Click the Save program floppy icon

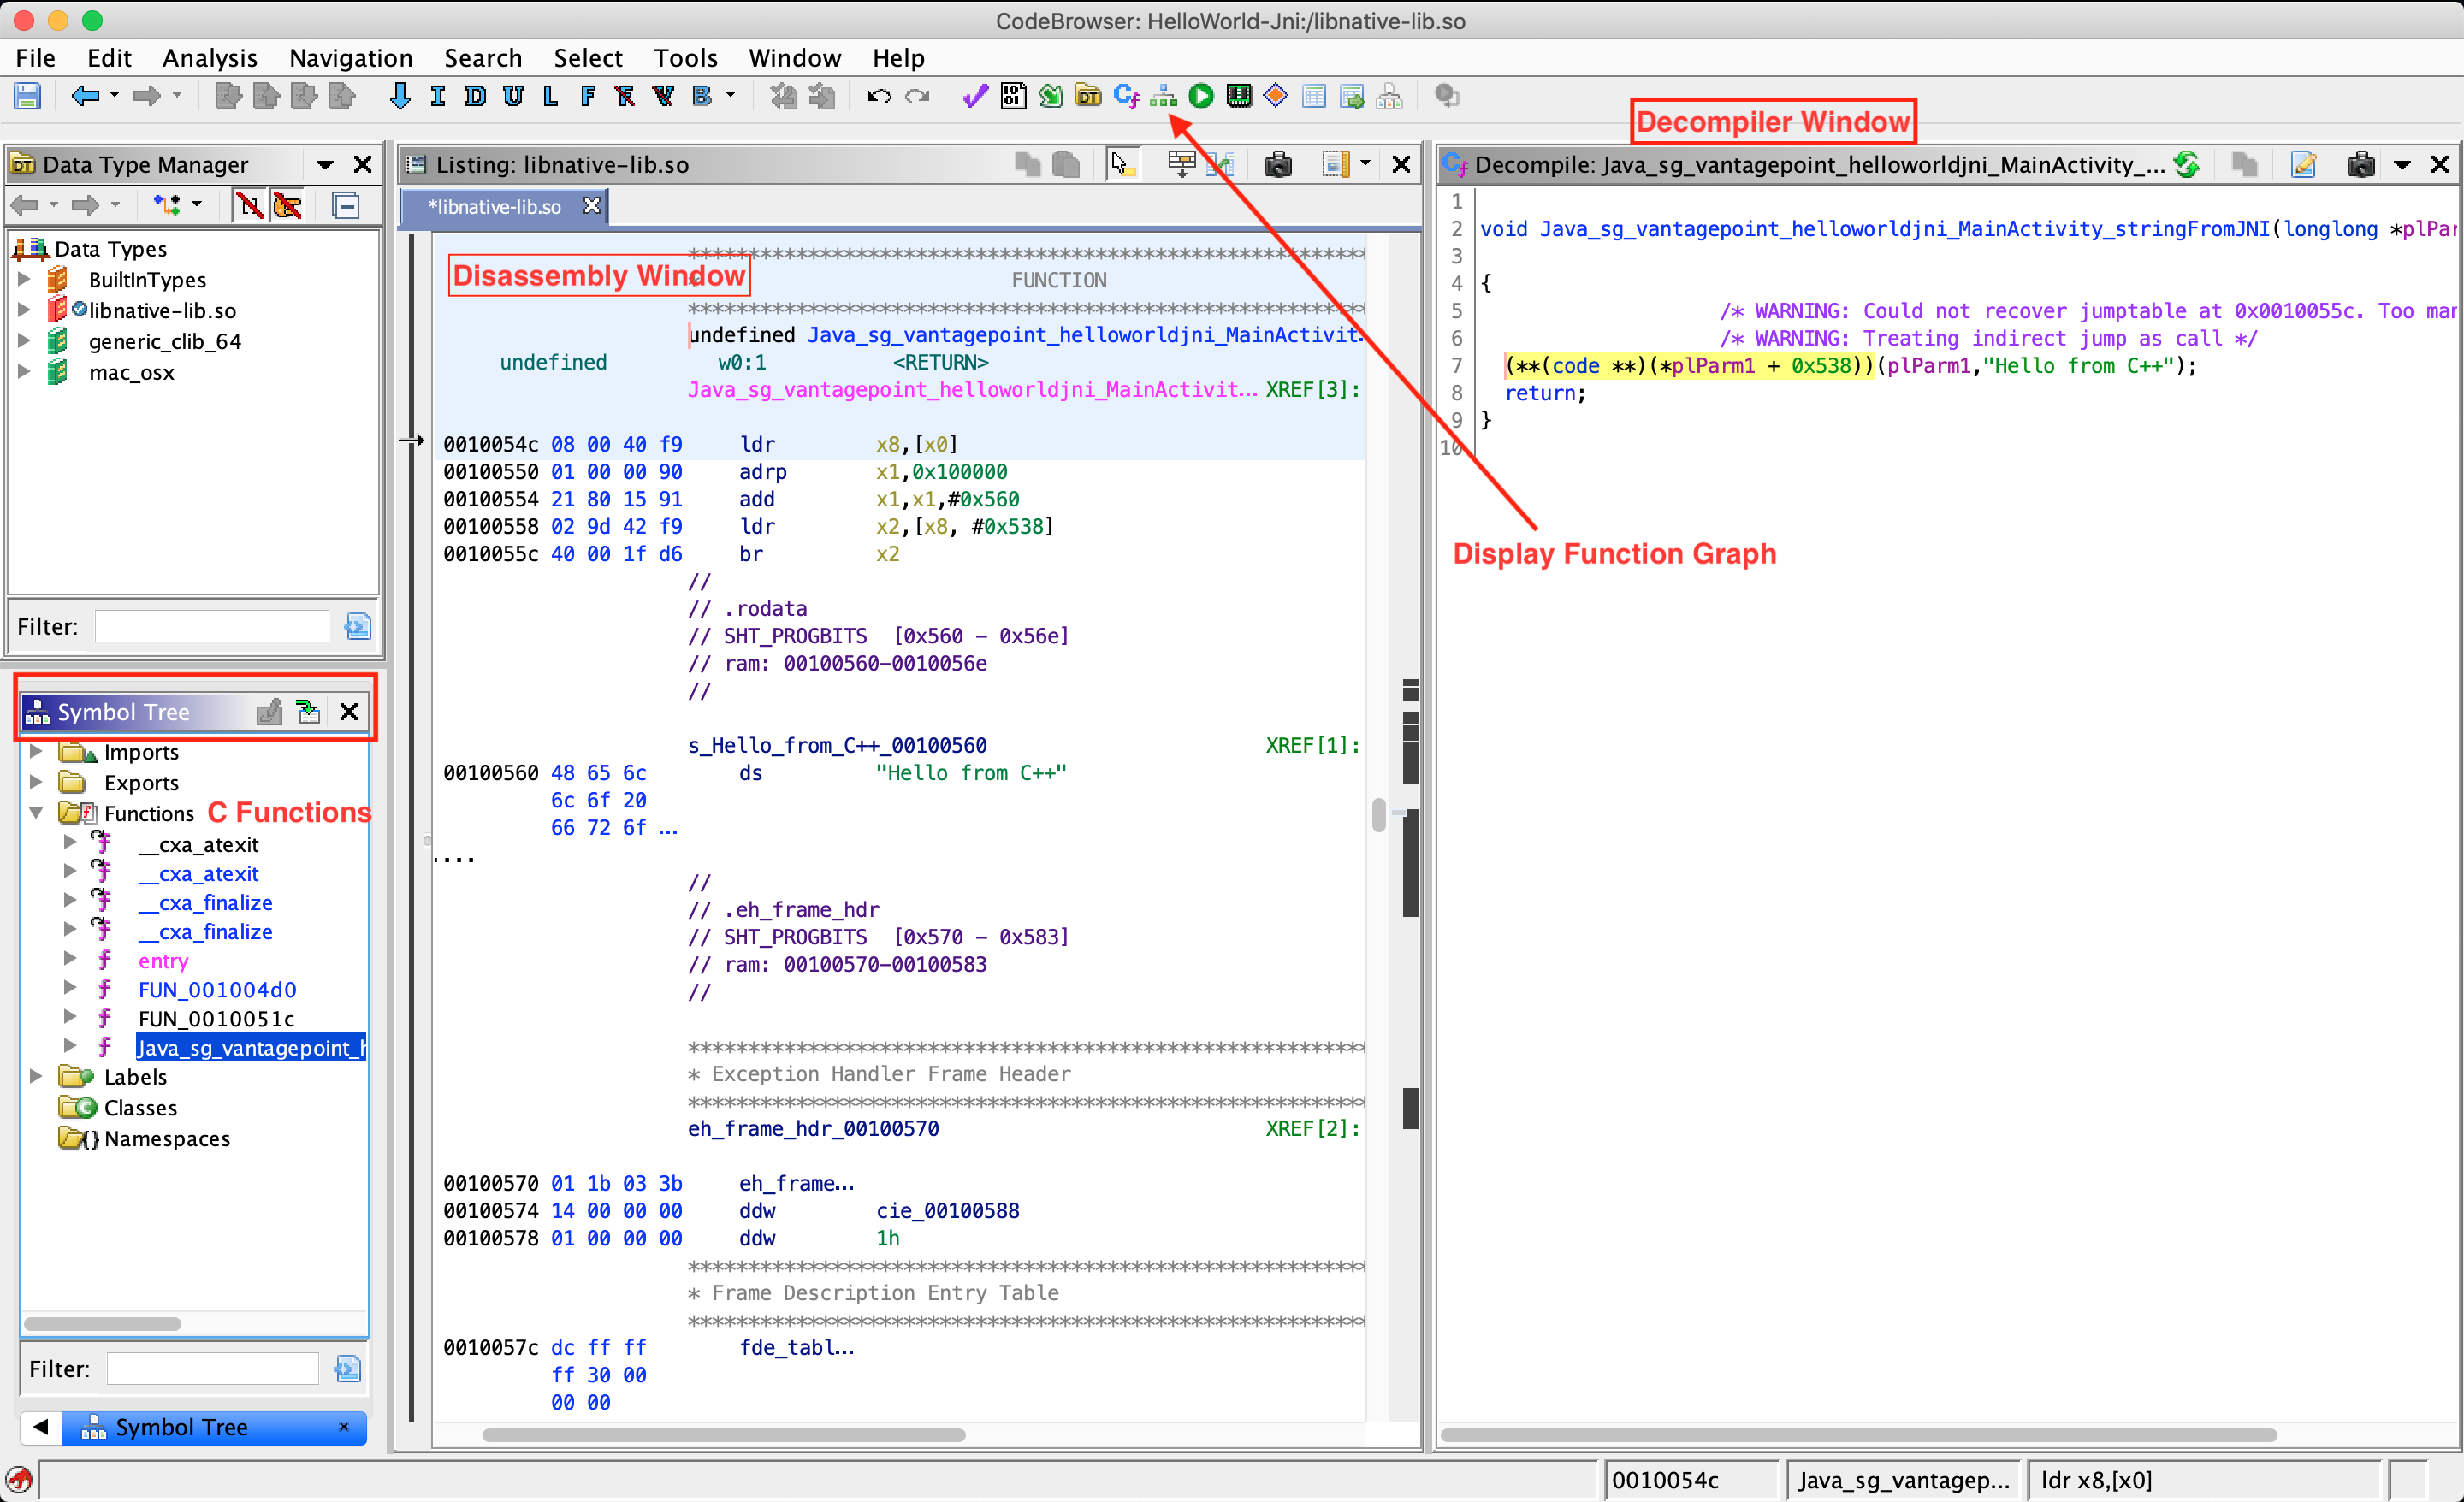click(x=27, y=96)
